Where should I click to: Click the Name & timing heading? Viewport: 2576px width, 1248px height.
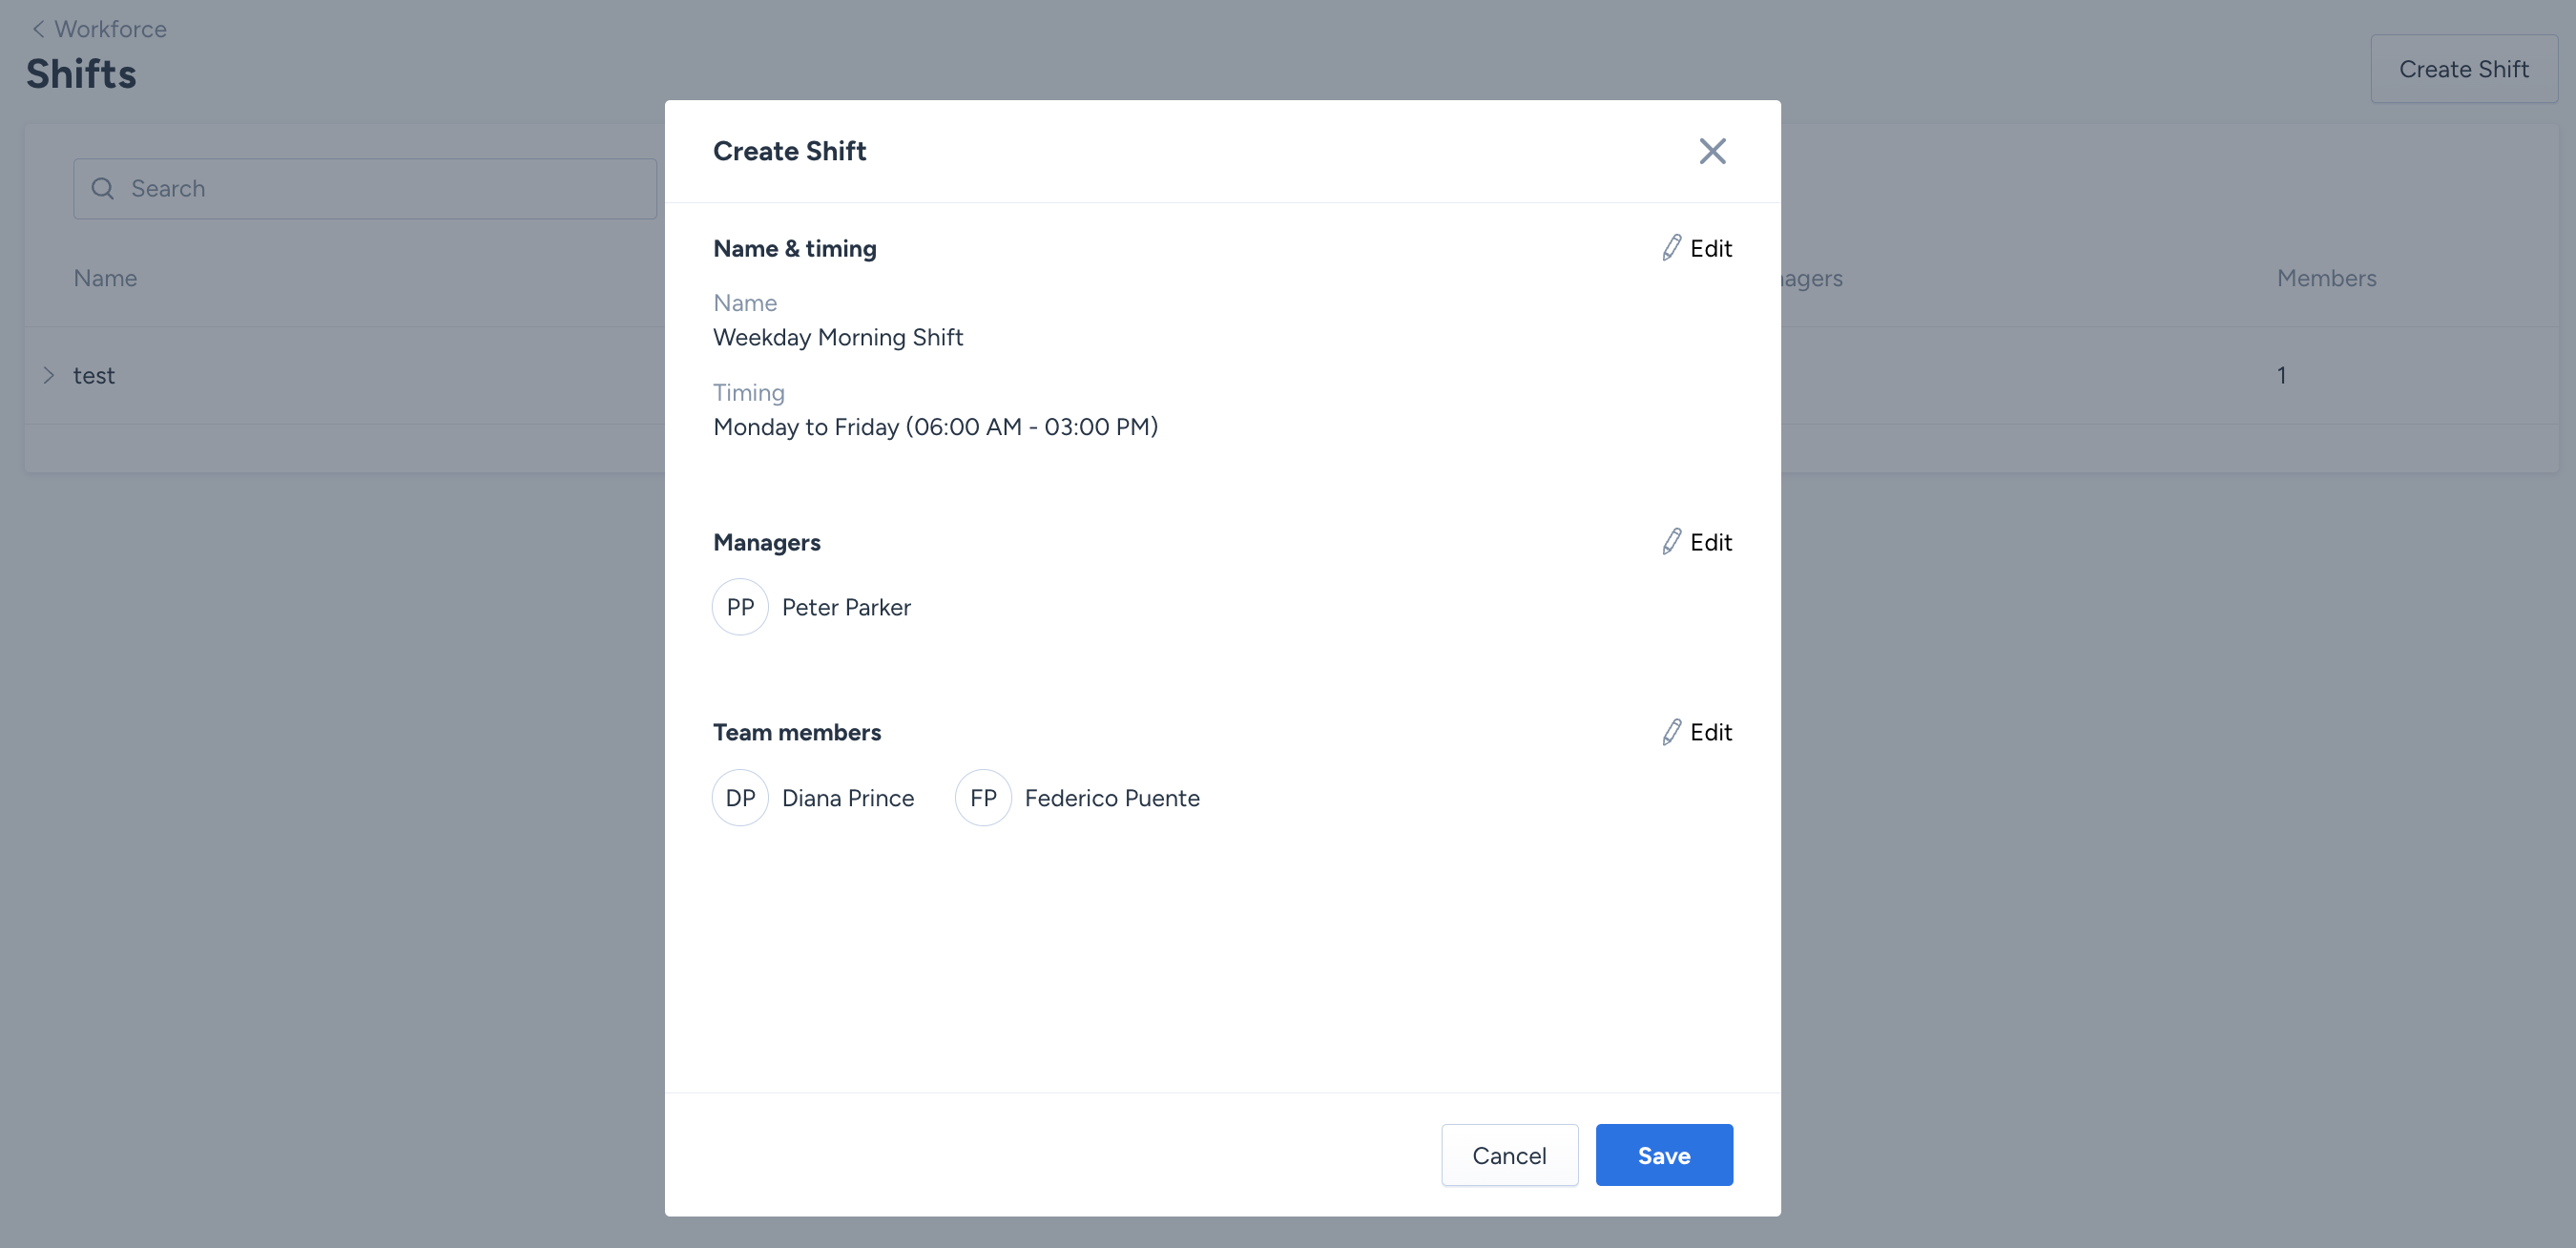795,248
